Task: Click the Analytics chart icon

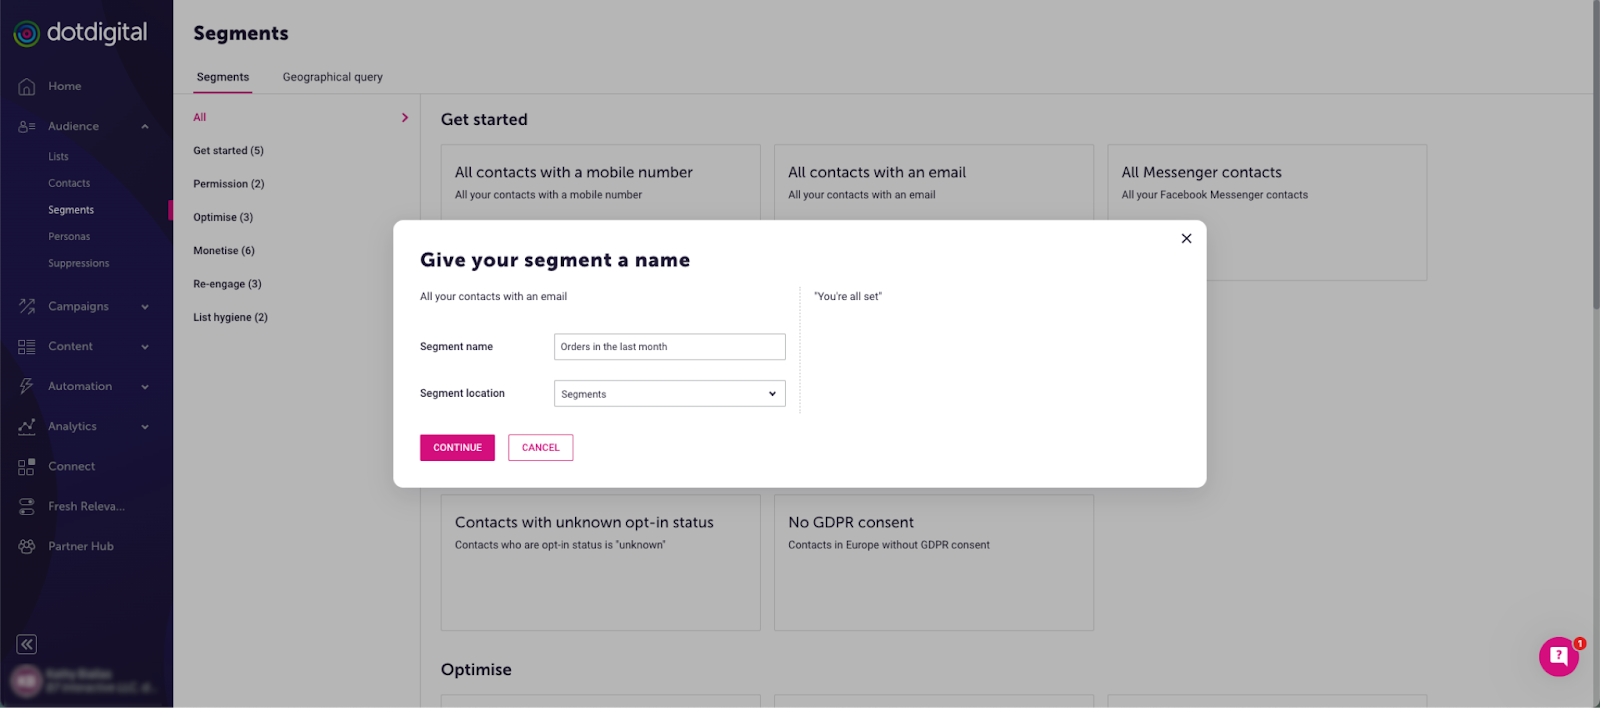Action: click(x=27, y=427)
